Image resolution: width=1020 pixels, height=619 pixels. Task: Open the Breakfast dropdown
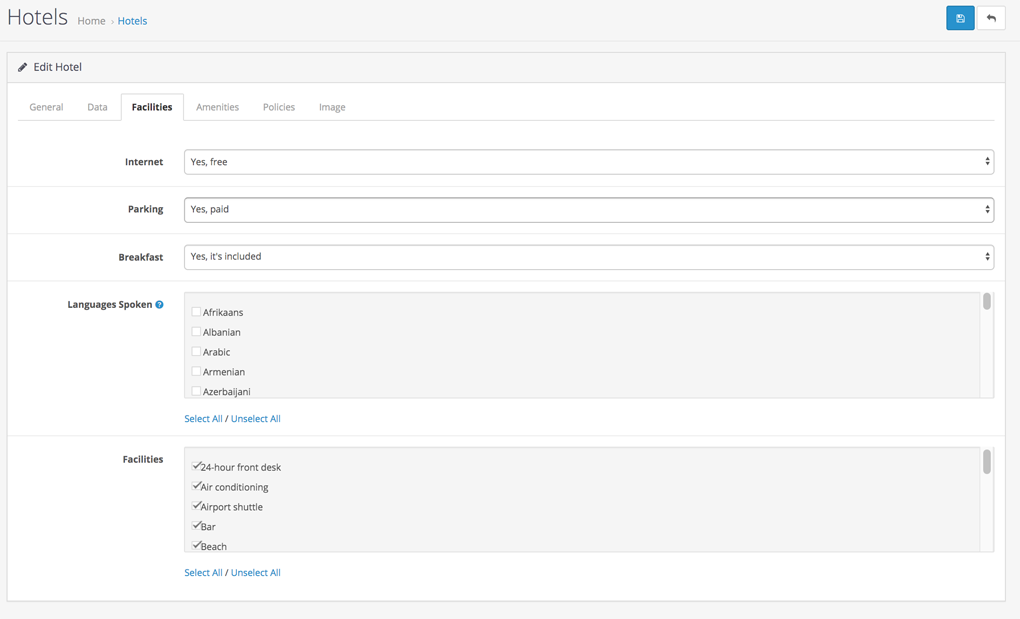589,257
